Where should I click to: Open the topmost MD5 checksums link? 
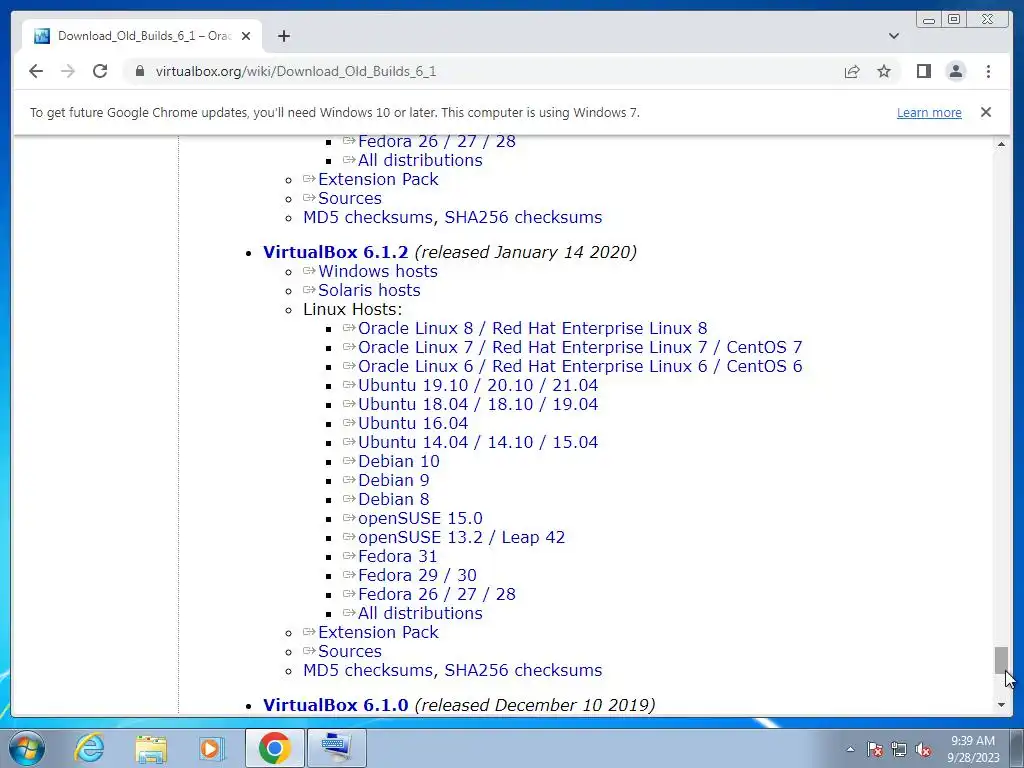tap(368, 217)
